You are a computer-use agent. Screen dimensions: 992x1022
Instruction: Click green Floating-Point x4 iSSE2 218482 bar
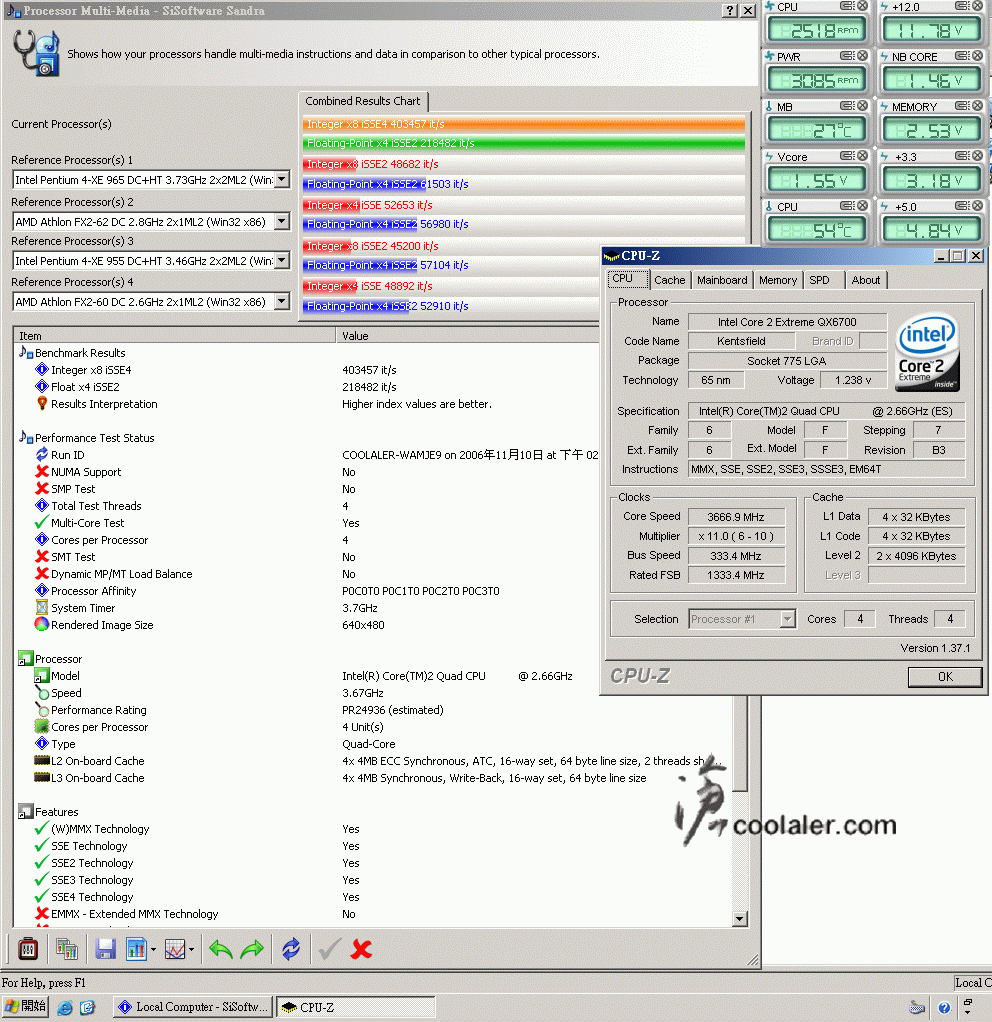524,143
